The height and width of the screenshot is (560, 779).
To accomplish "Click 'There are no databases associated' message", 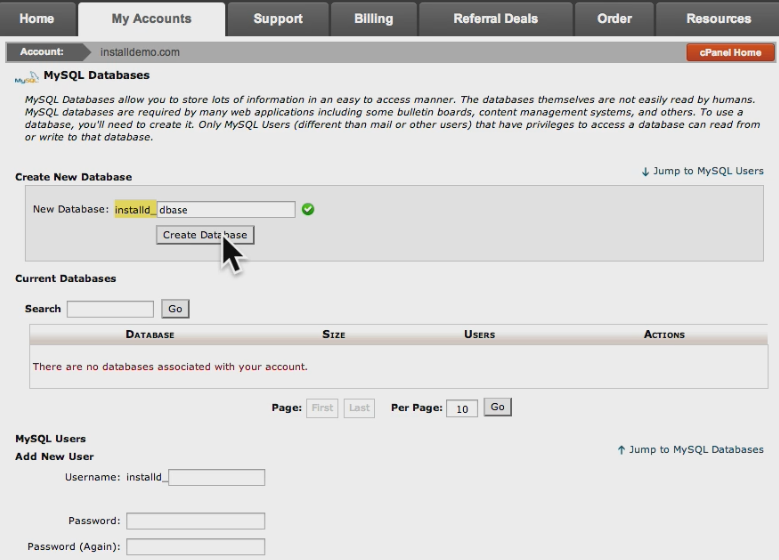I will click(x=170, y=367).
